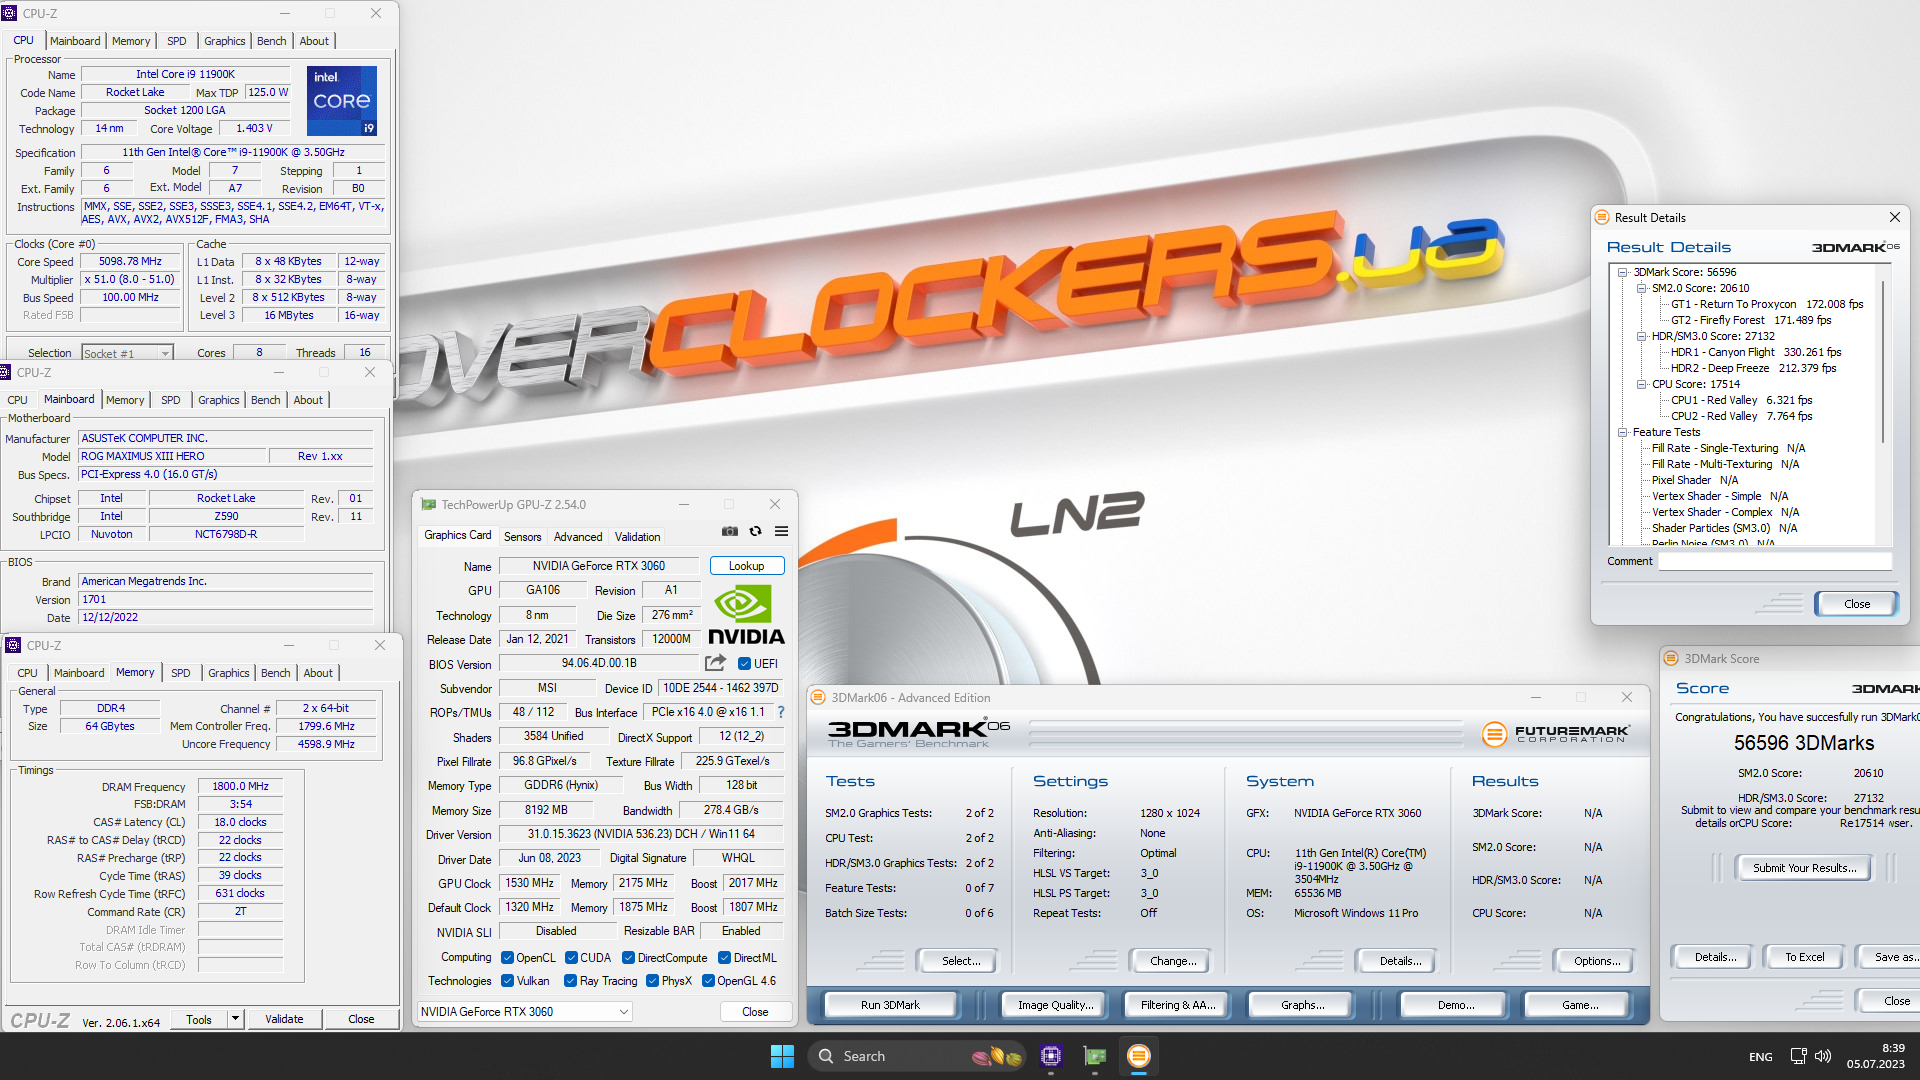Click the top CPU-Z window title icon
This screenshot has height=1080, width=1920.
tap(9, 13)
